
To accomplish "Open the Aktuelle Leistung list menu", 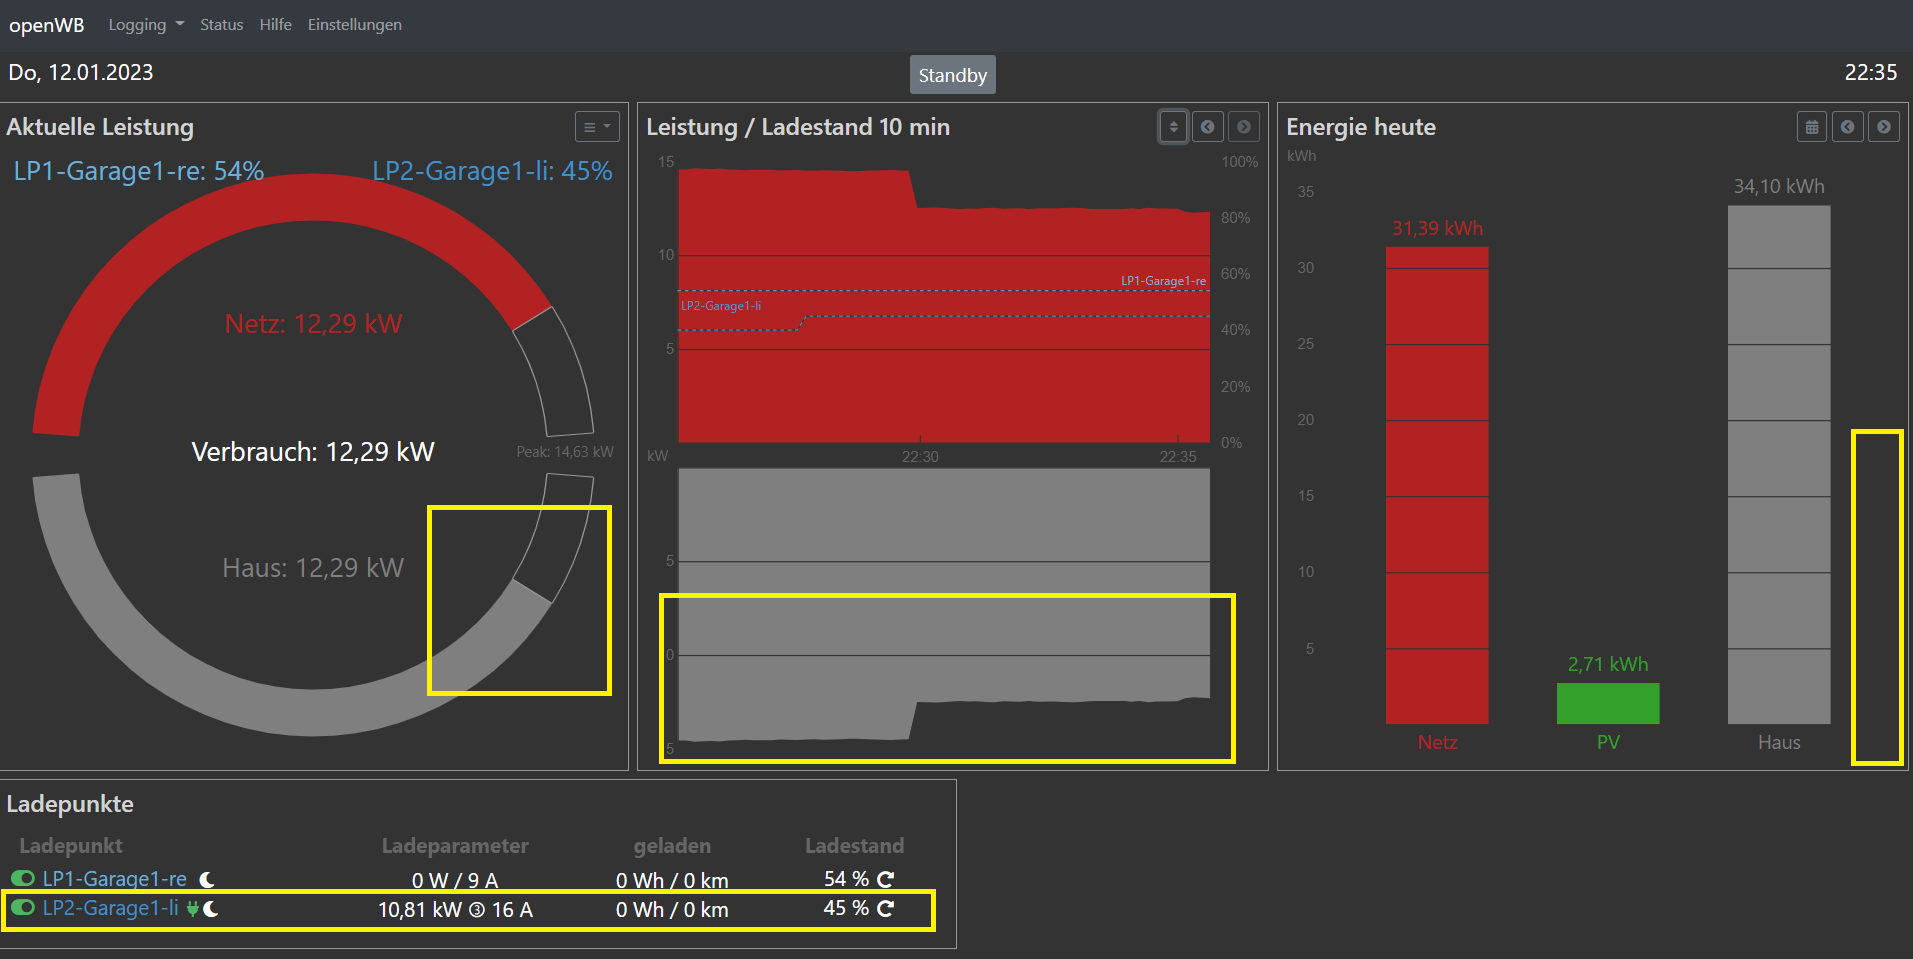I will (597, 127).
